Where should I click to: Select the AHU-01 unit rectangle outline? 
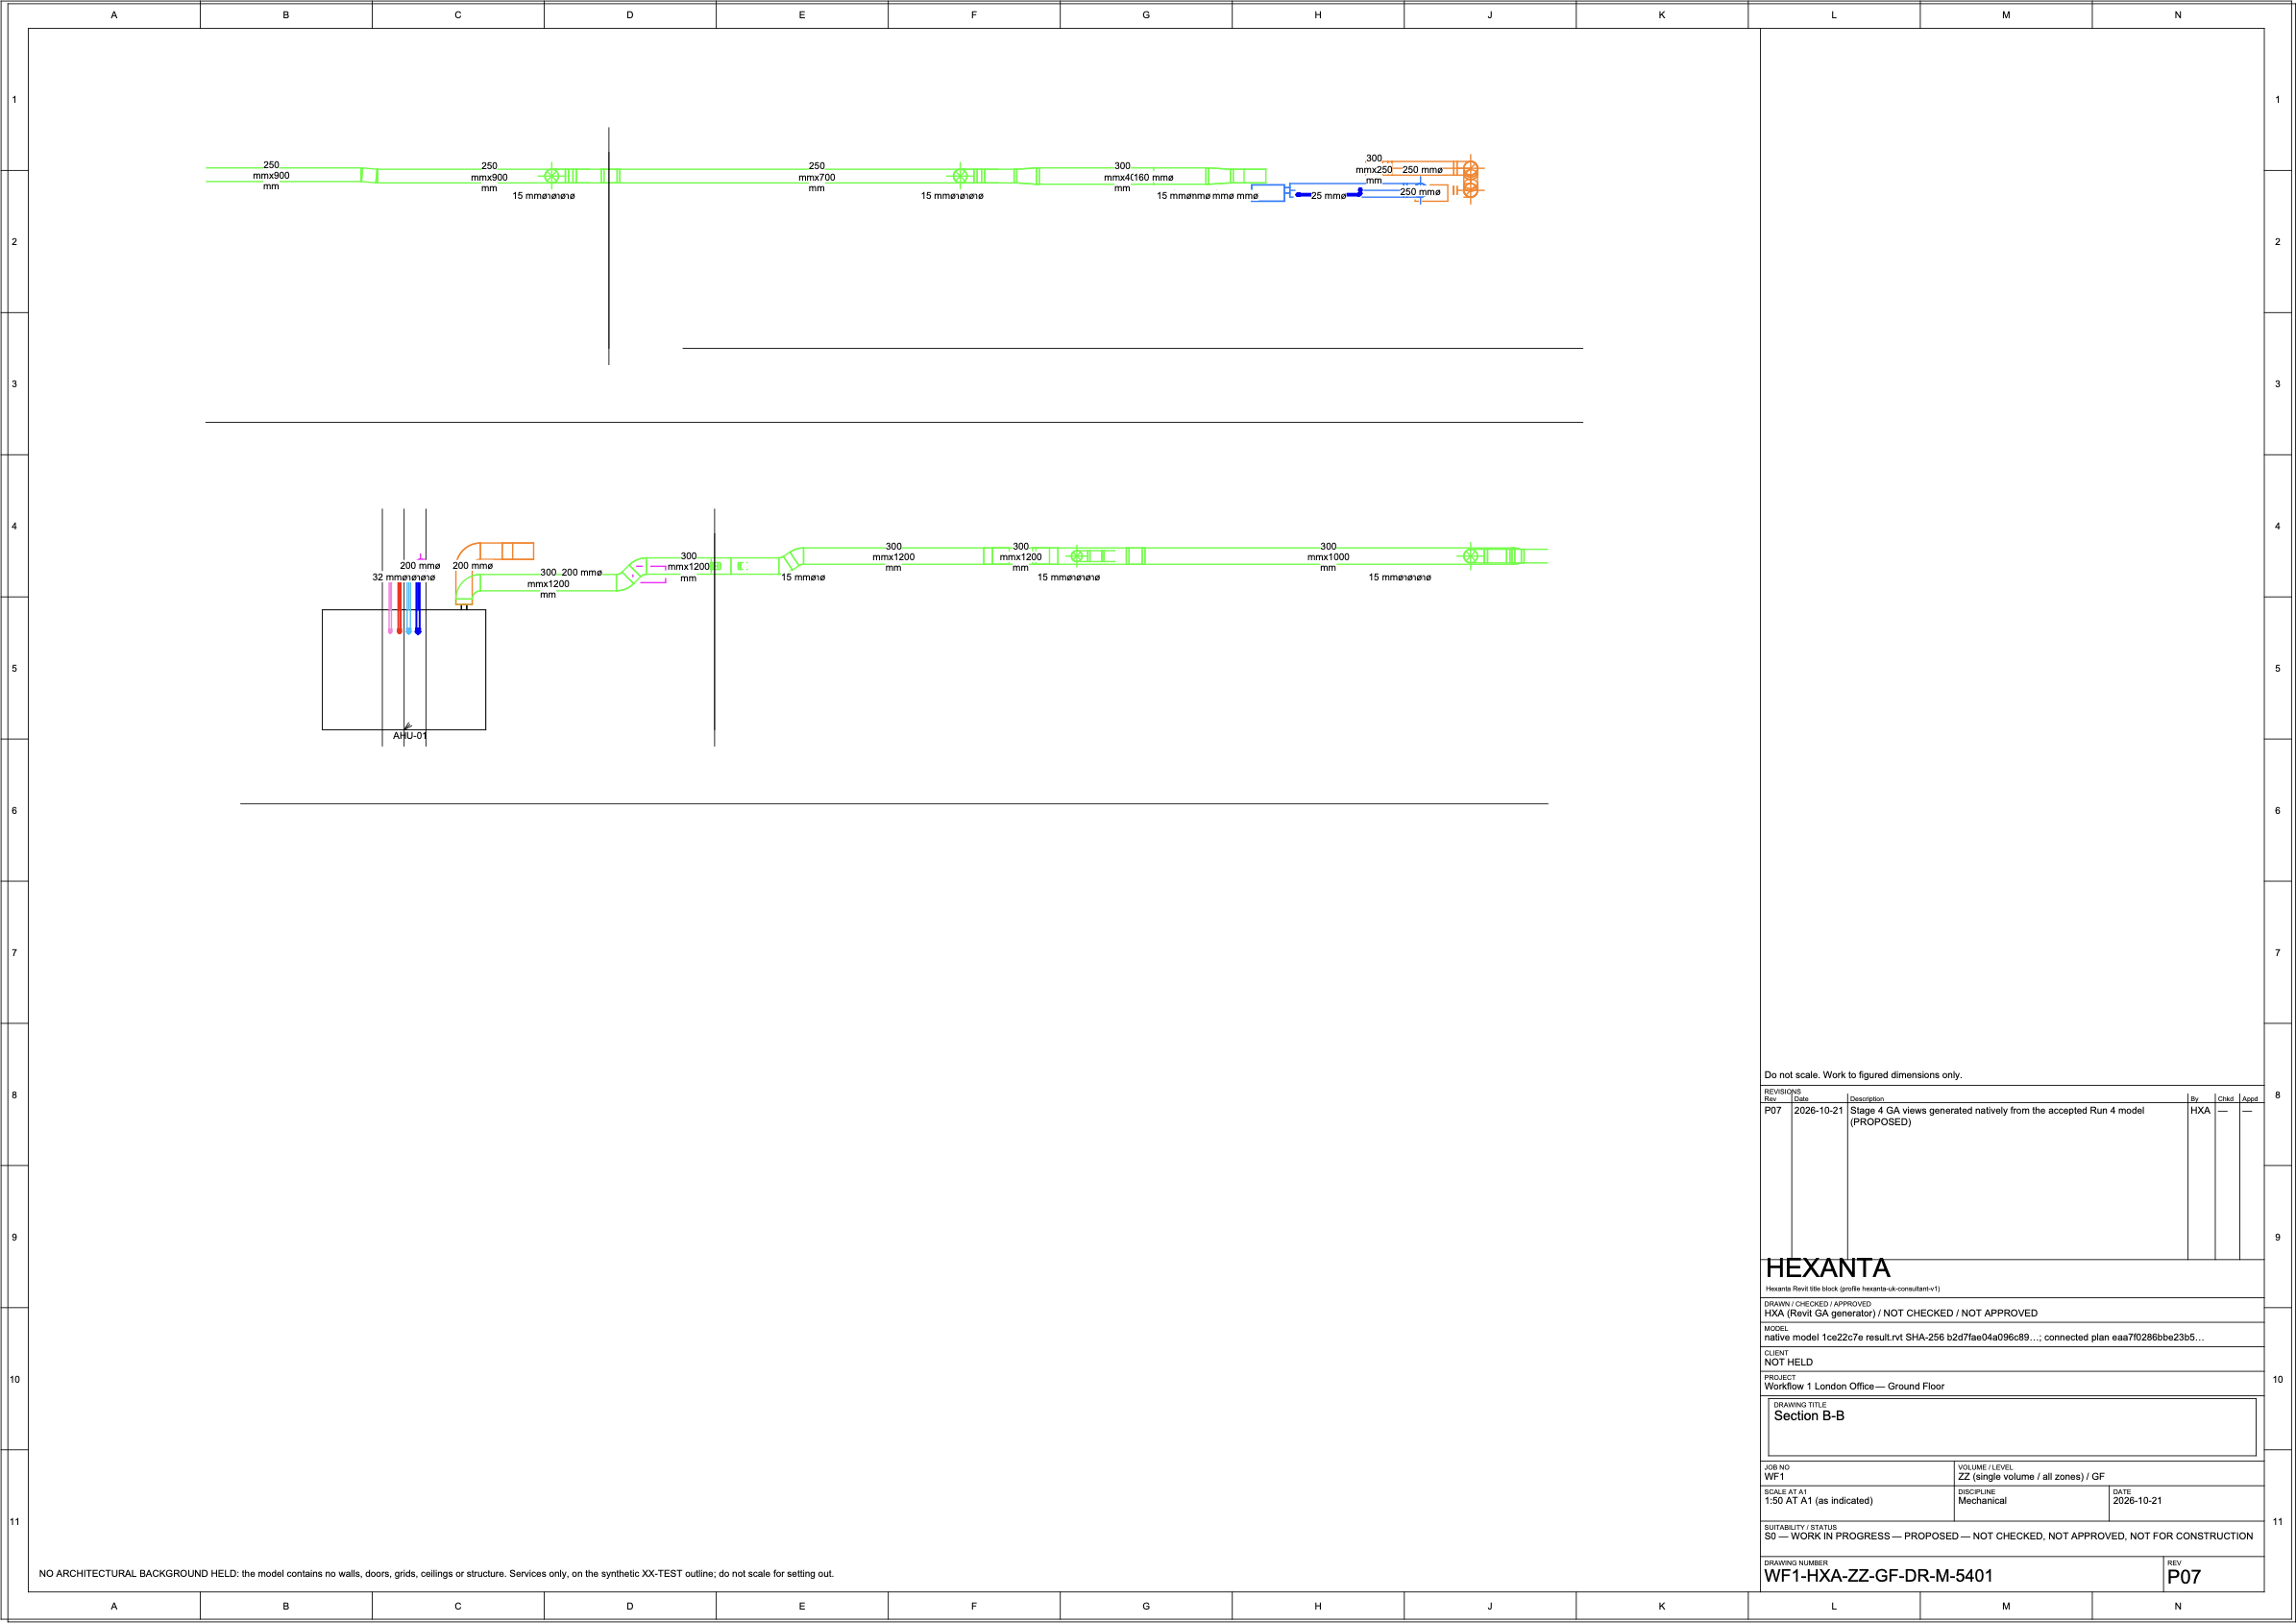(404, 669)
